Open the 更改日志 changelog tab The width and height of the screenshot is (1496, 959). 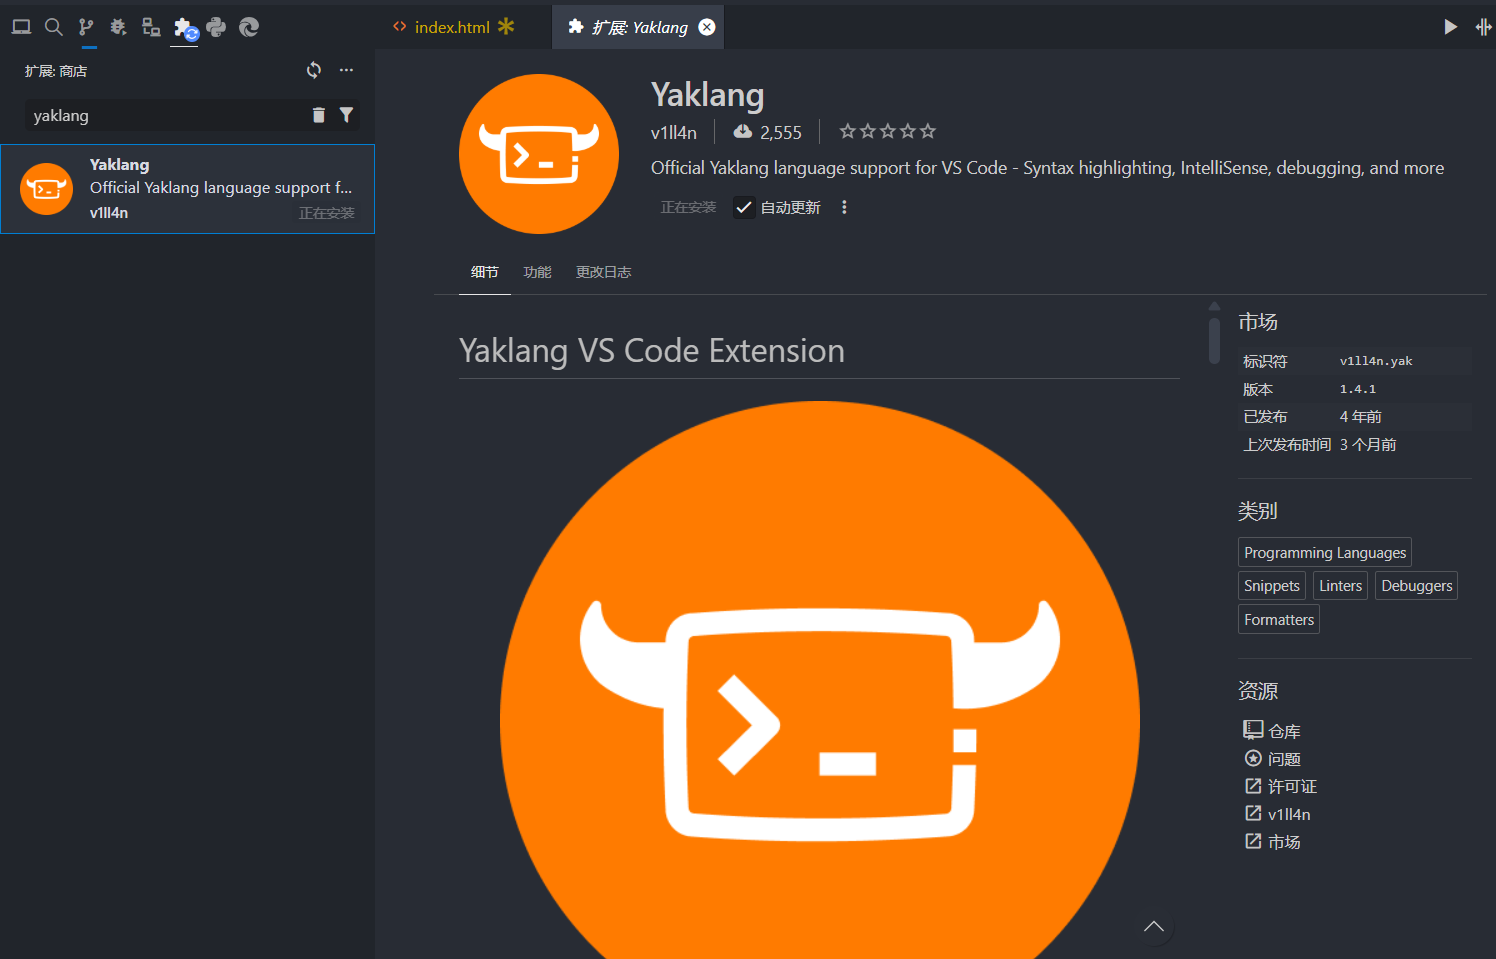pos(603,272)
